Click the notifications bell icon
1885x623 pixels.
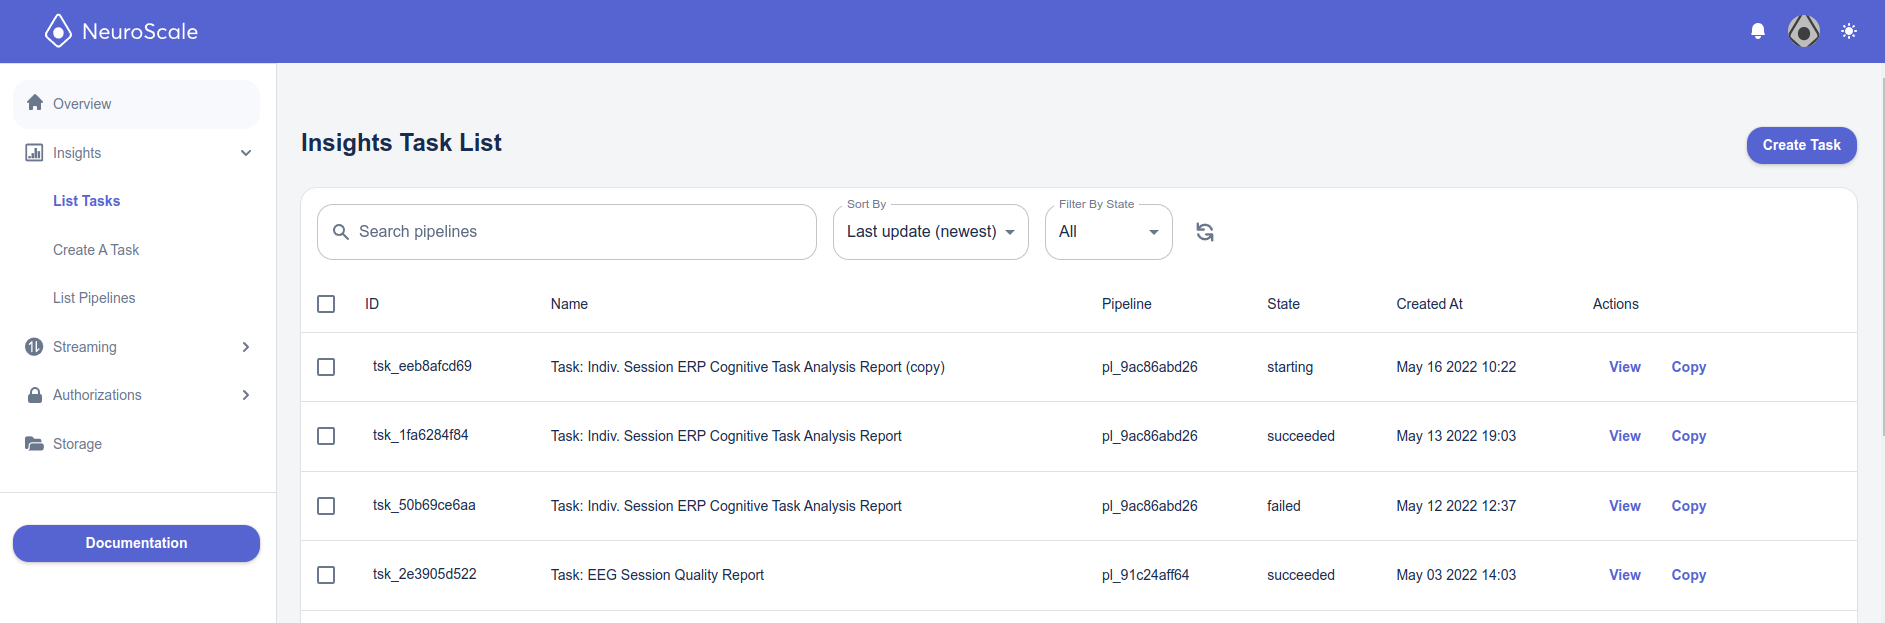1758,31
